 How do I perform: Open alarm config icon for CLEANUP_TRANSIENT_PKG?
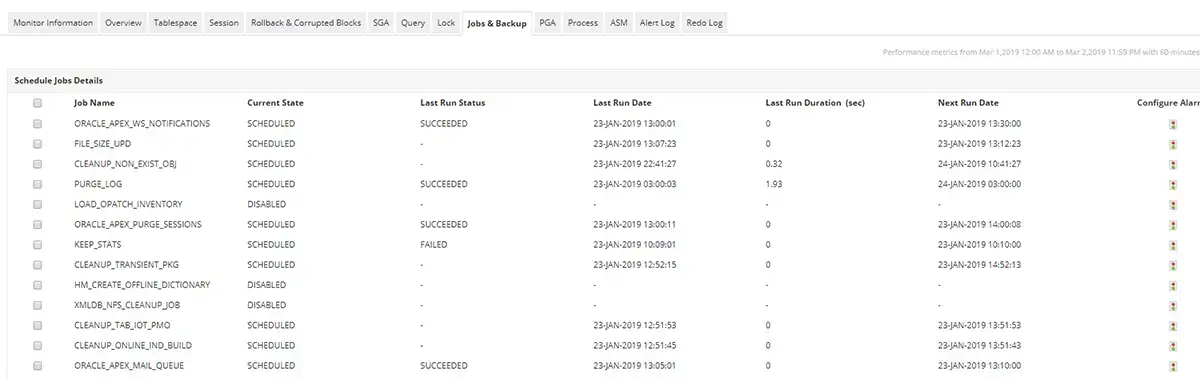pos(1174,265)
